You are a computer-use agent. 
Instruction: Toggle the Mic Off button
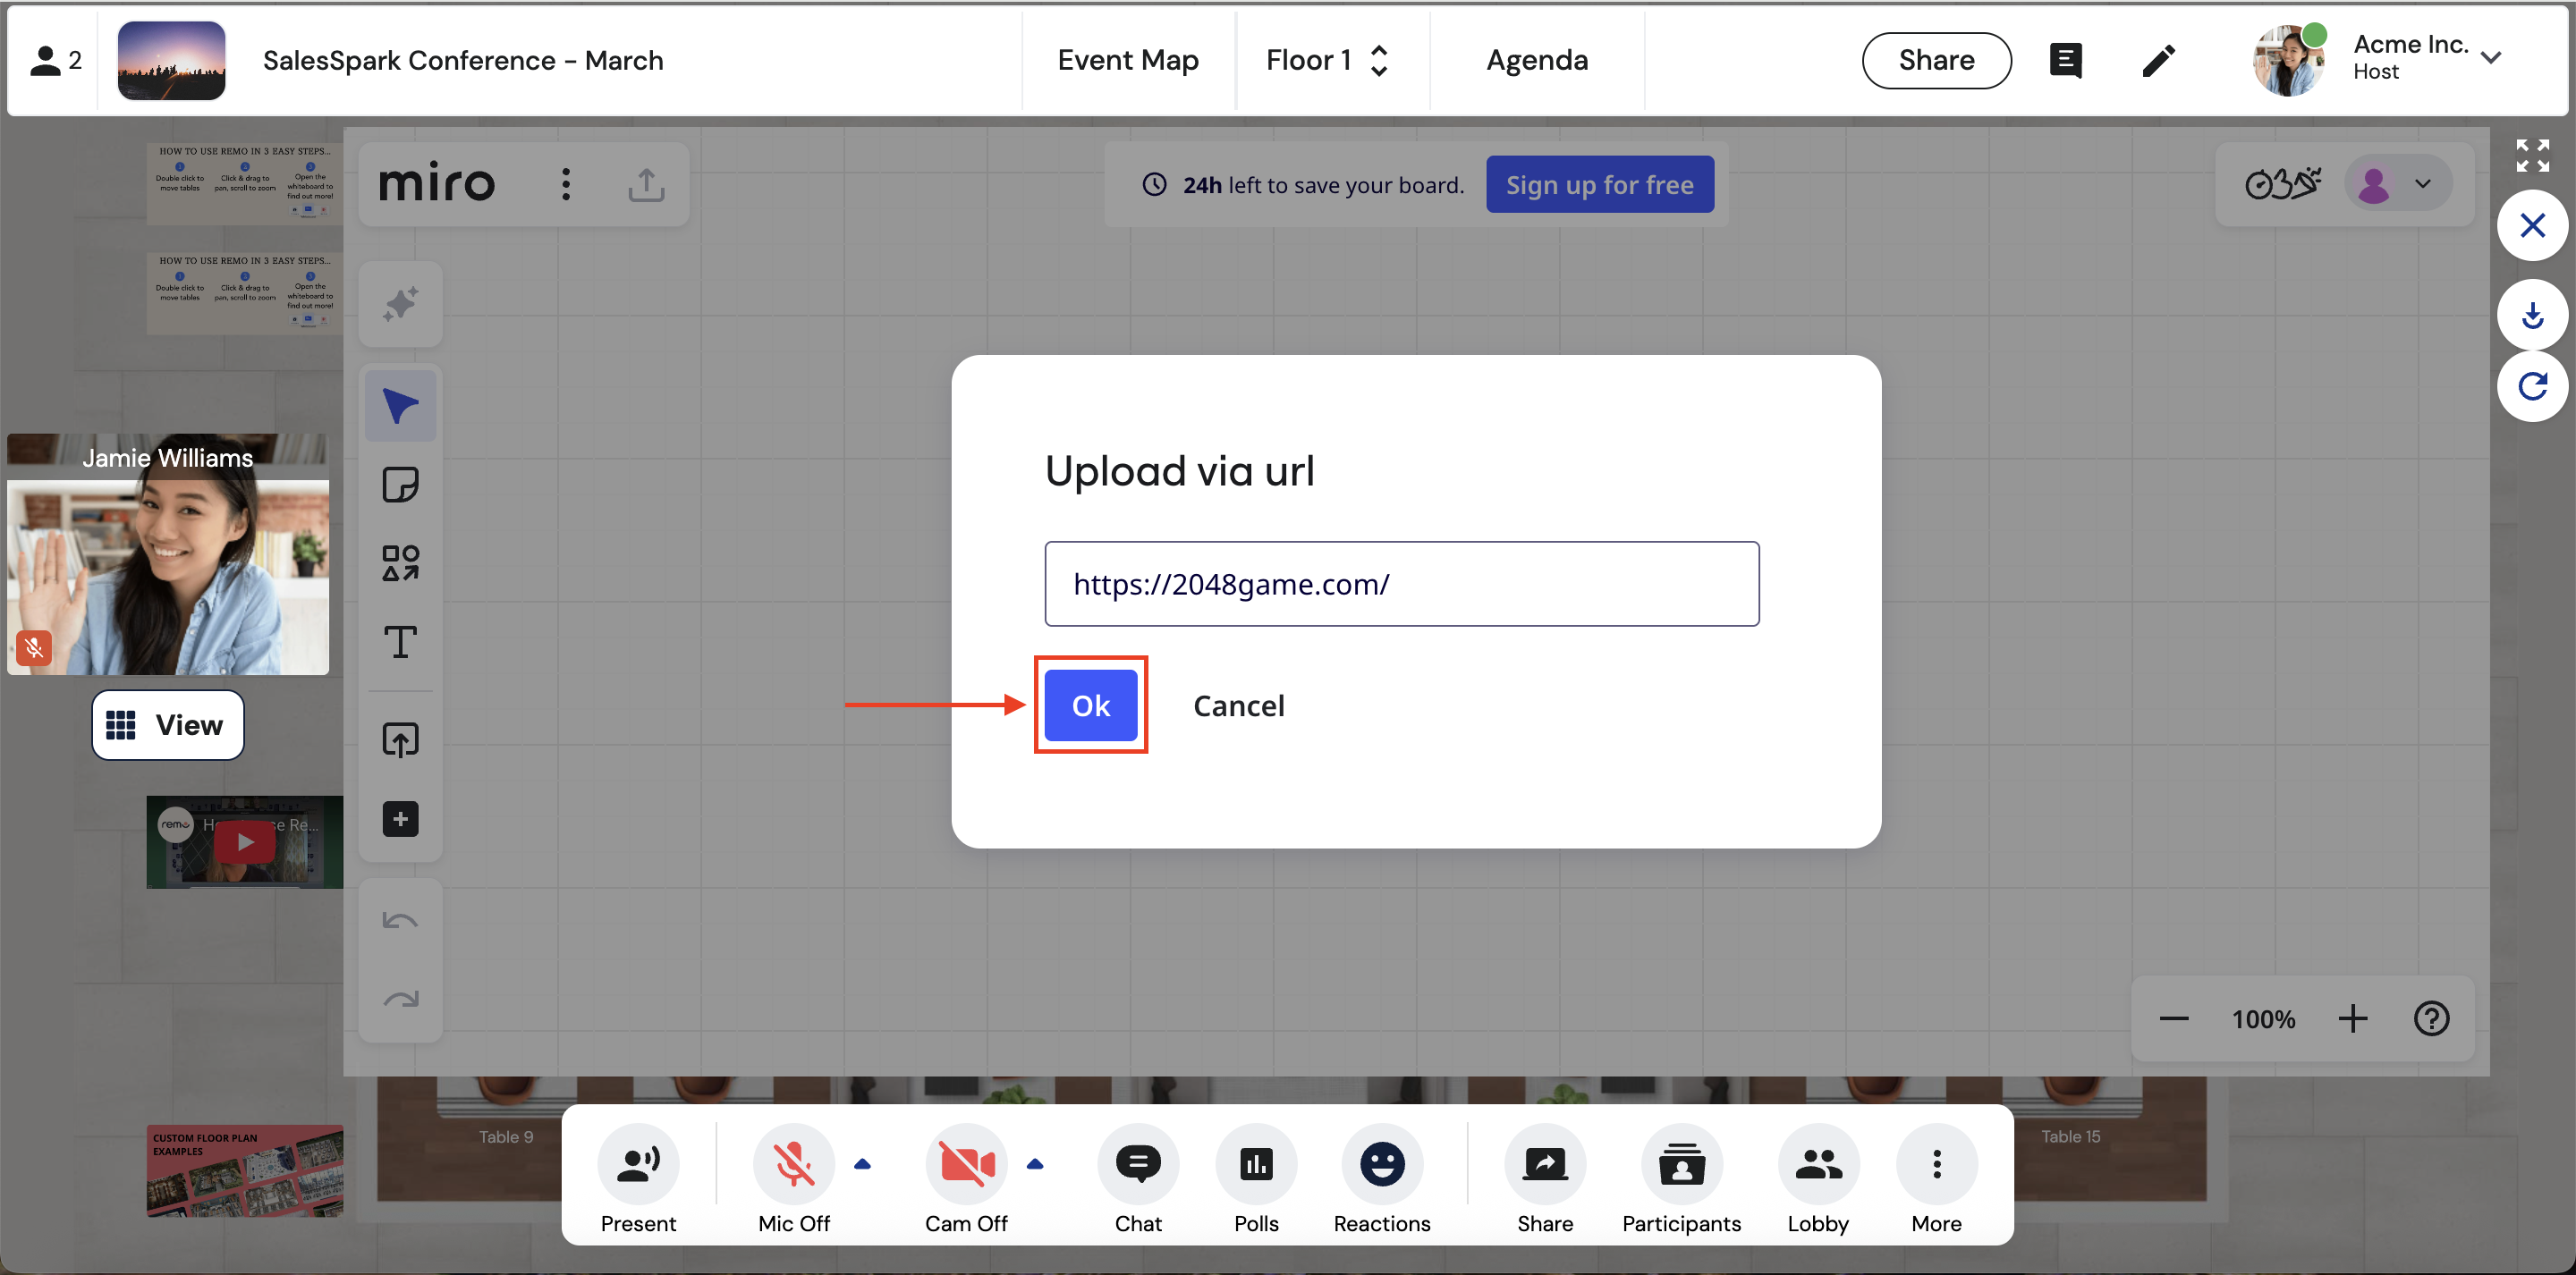pos(793,1164)
